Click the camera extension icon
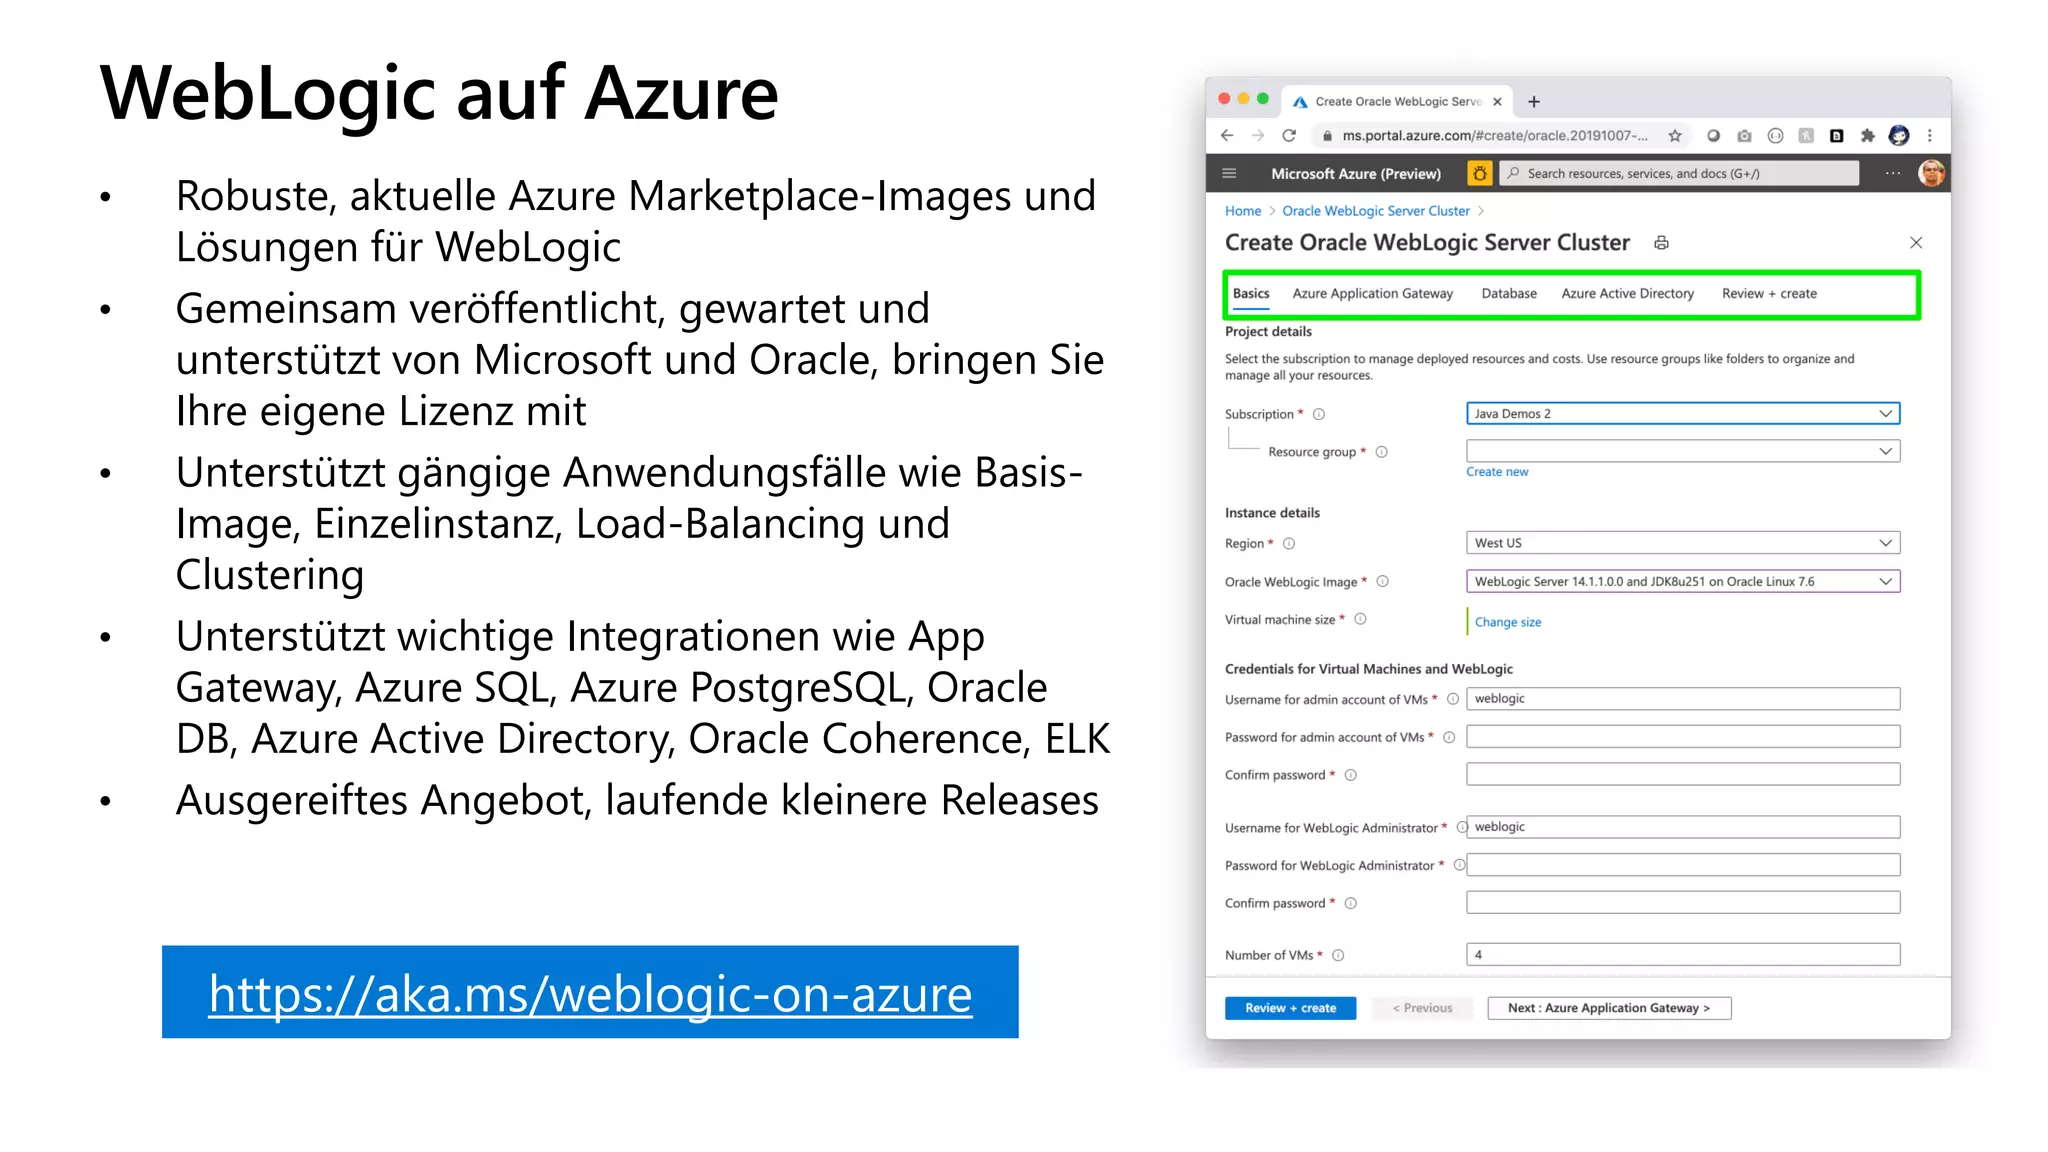Viewport: 2048px width, 1152px height. tap(1744, 135)
